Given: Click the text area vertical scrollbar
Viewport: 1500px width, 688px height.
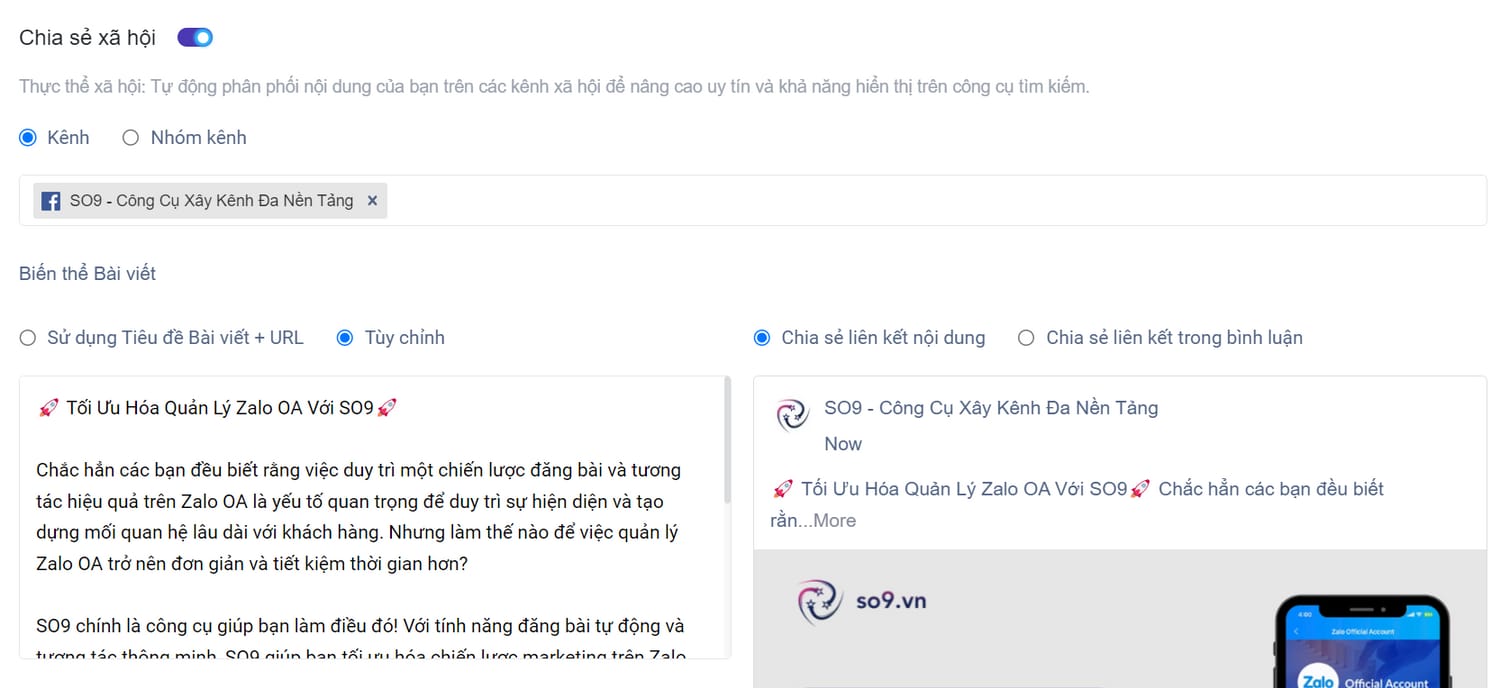Looking at the screenshot, I should tap(728, 440).
